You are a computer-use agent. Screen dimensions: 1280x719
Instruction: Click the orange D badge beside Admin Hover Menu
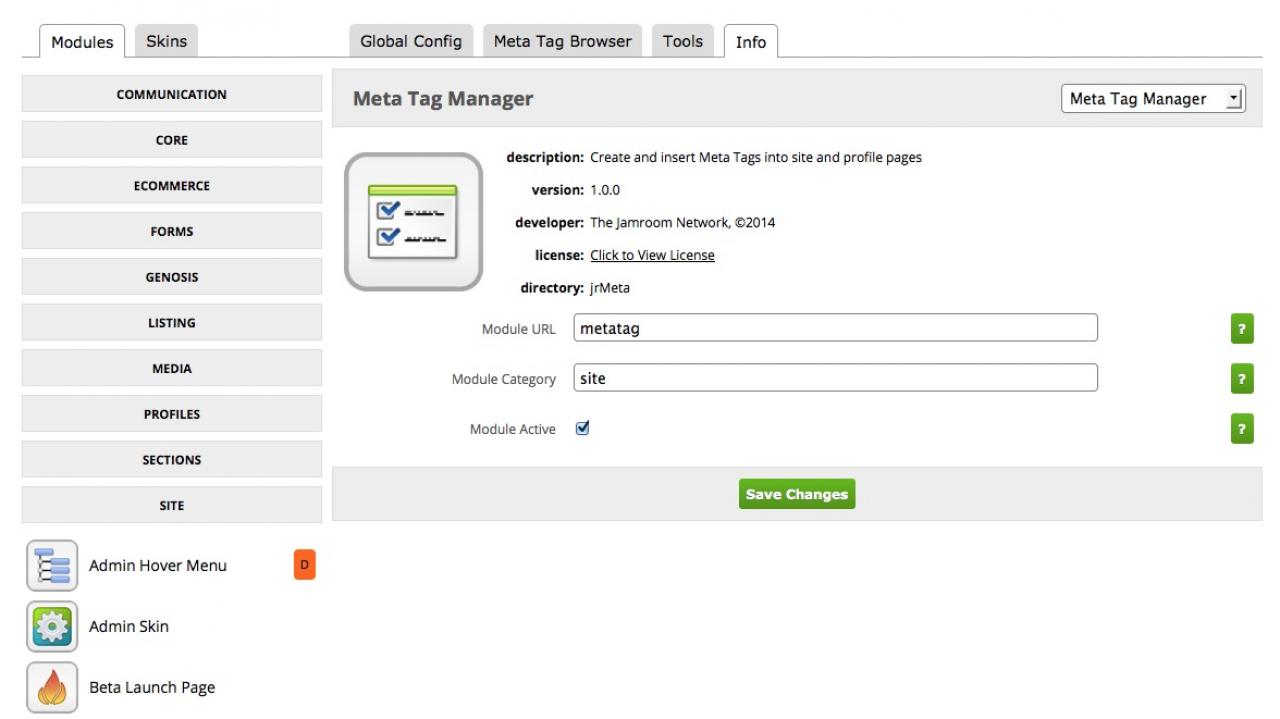point(305,565)
